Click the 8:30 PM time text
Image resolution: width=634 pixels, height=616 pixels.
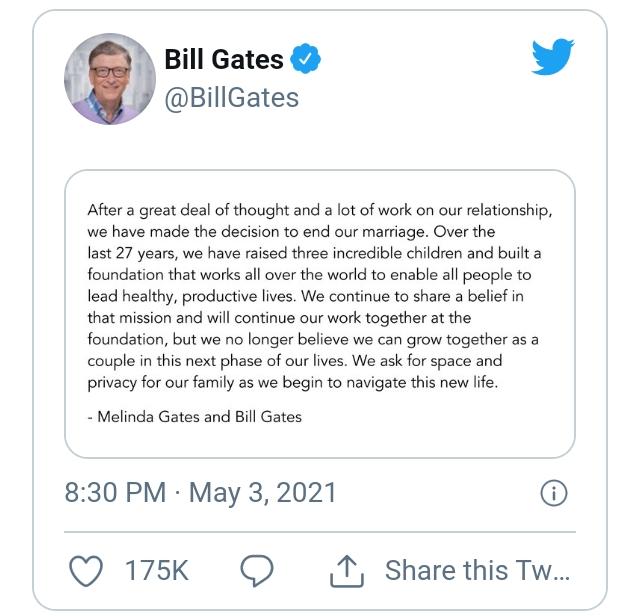click(115, 493)
